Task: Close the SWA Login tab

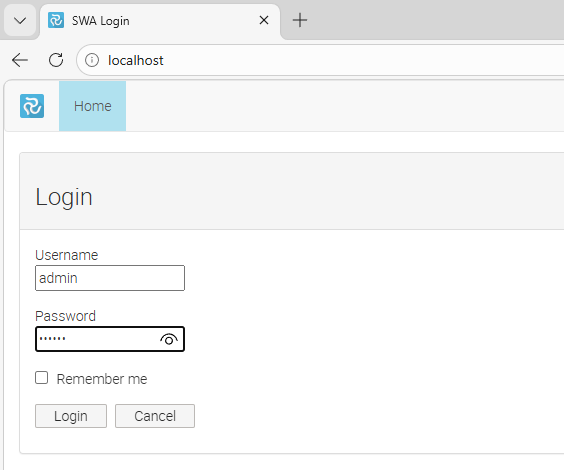Action: click(x=264, y=20)
